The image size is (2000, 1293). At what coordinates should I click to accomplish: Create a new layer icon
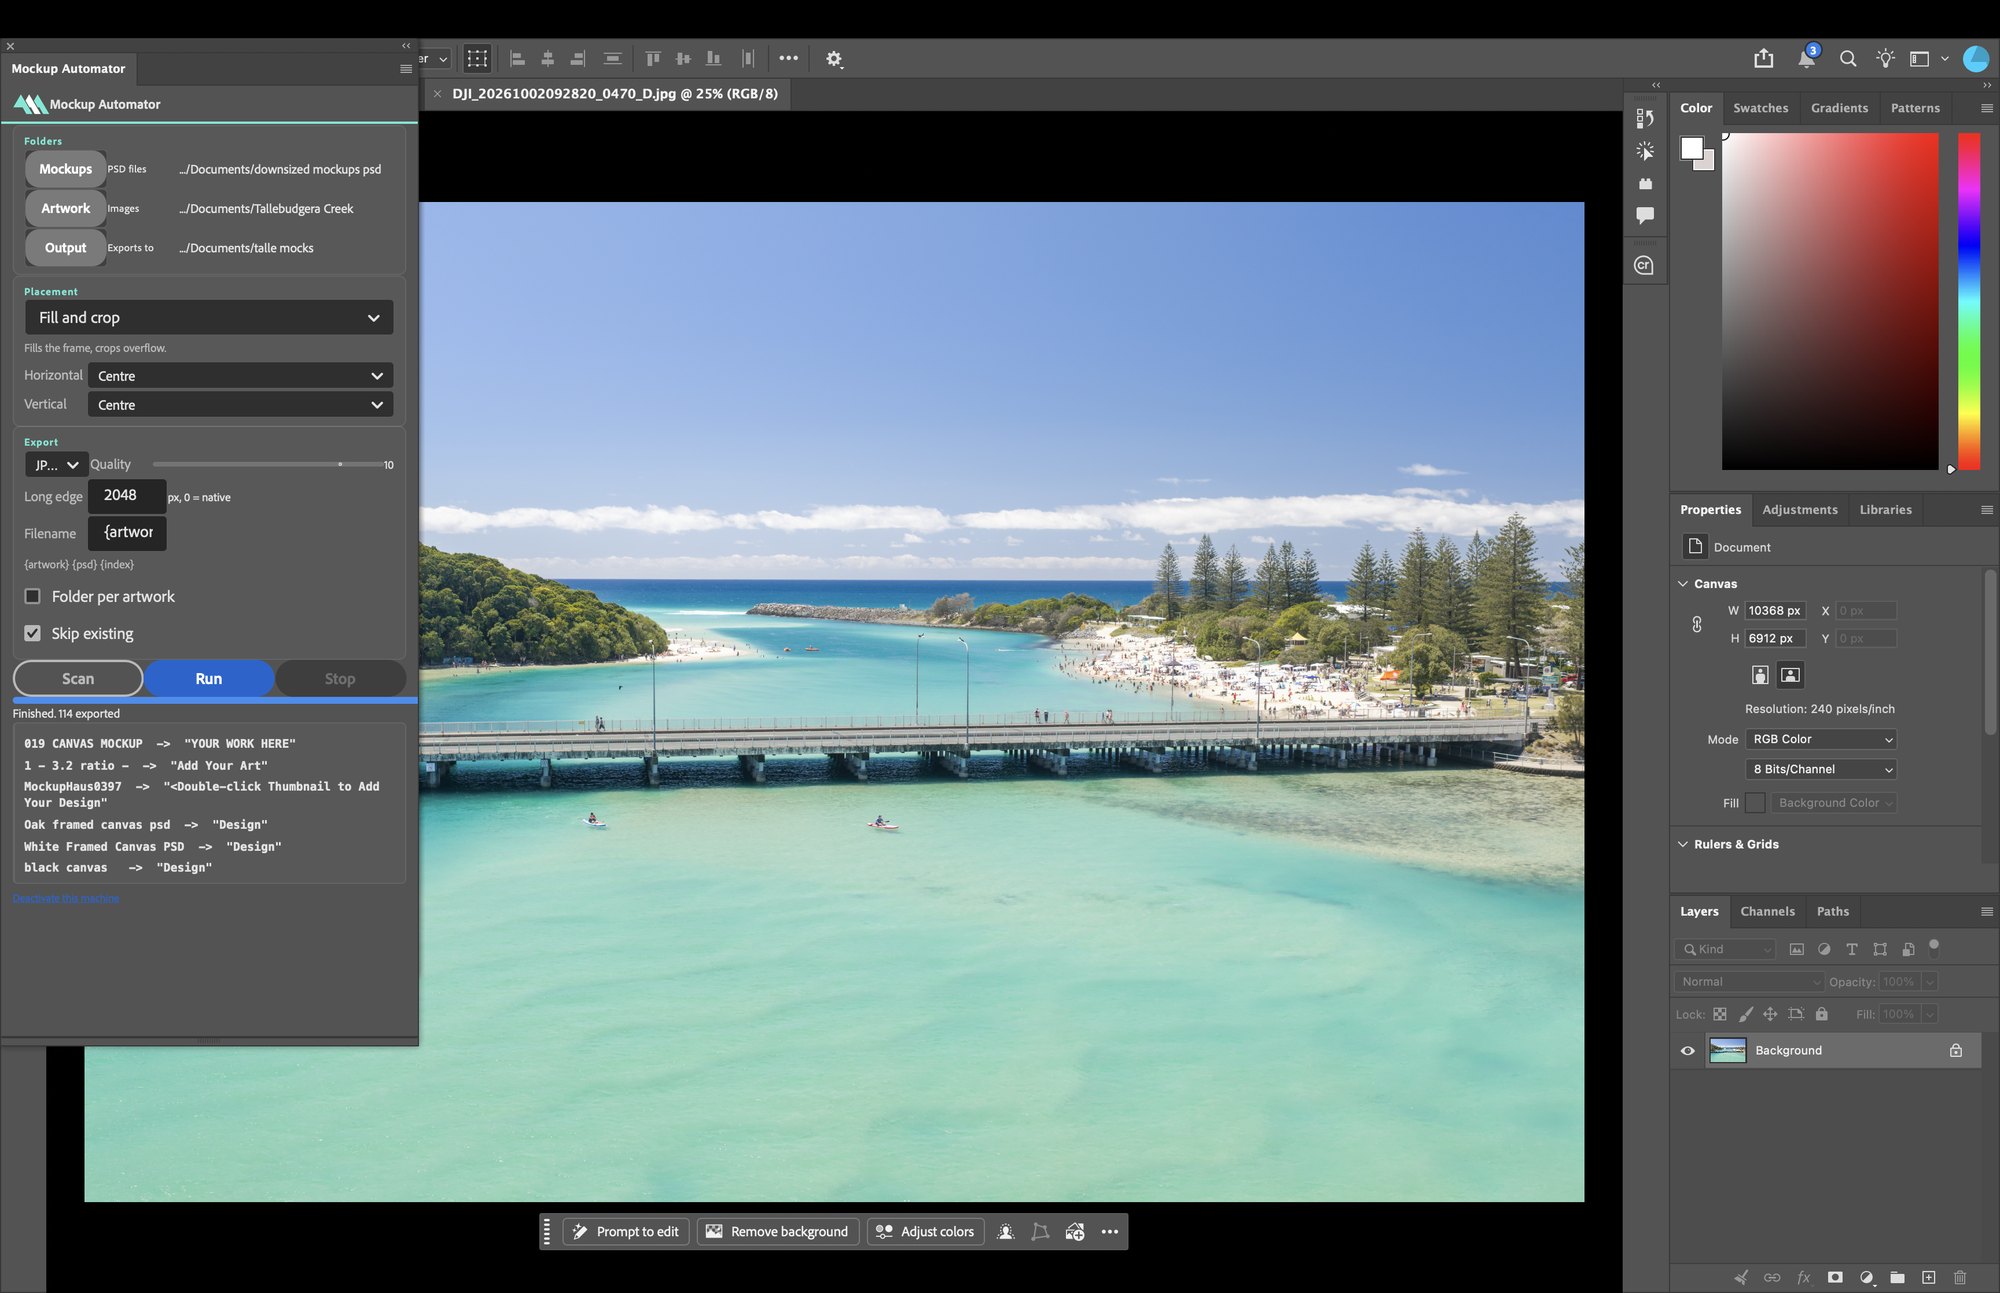click(1929, 1277)
